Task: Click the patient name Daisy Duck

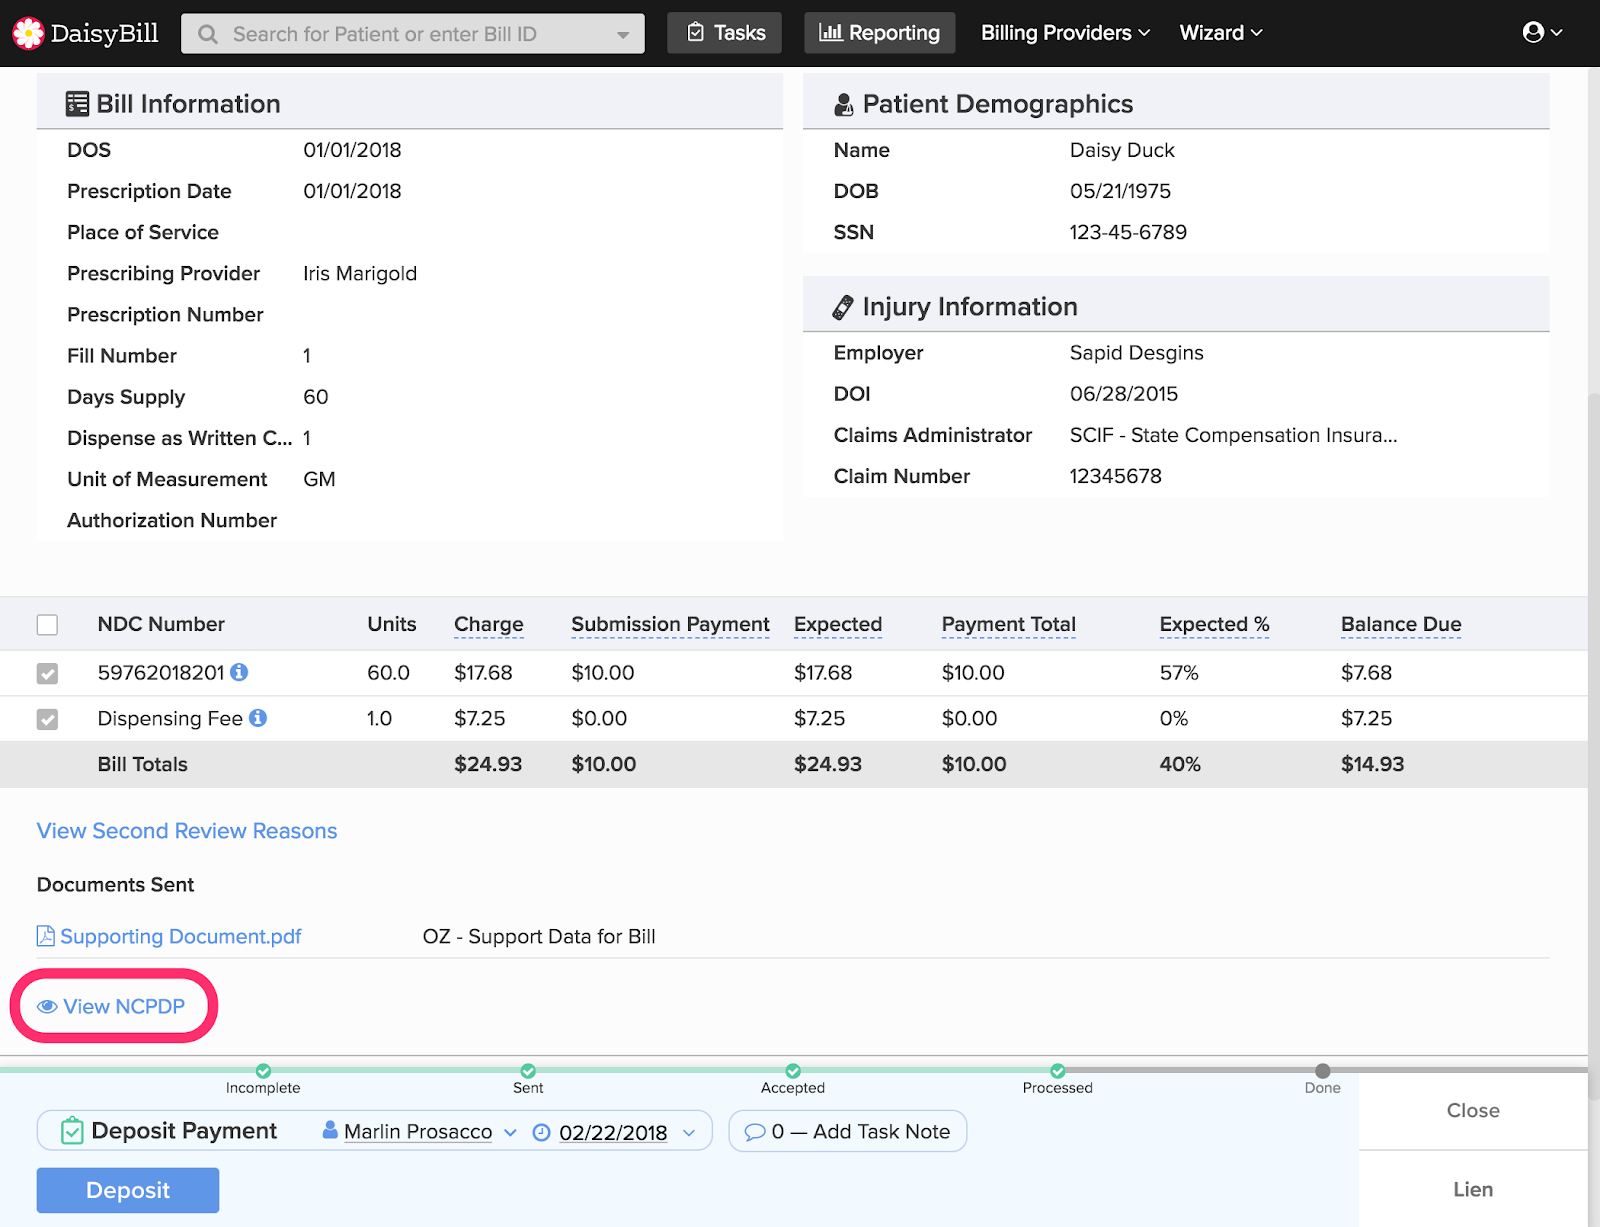Action: tap(1122, 150)
